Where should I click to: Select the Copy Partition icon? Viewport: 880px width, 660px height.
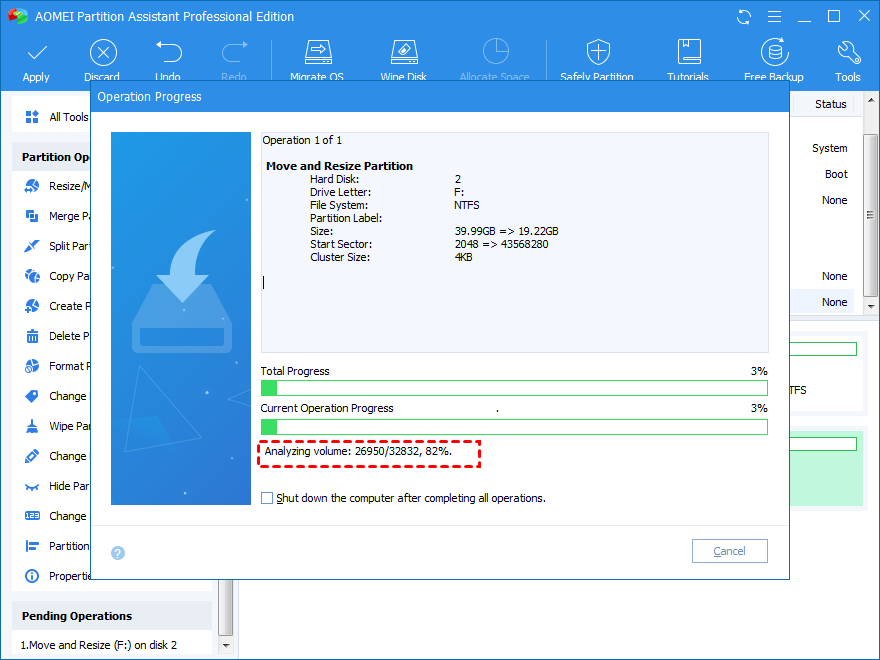point(32,276)
